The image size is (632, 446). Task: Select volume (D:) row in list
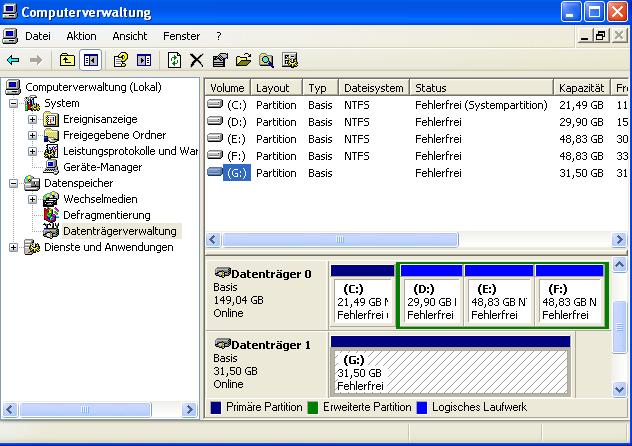(417, 122)
